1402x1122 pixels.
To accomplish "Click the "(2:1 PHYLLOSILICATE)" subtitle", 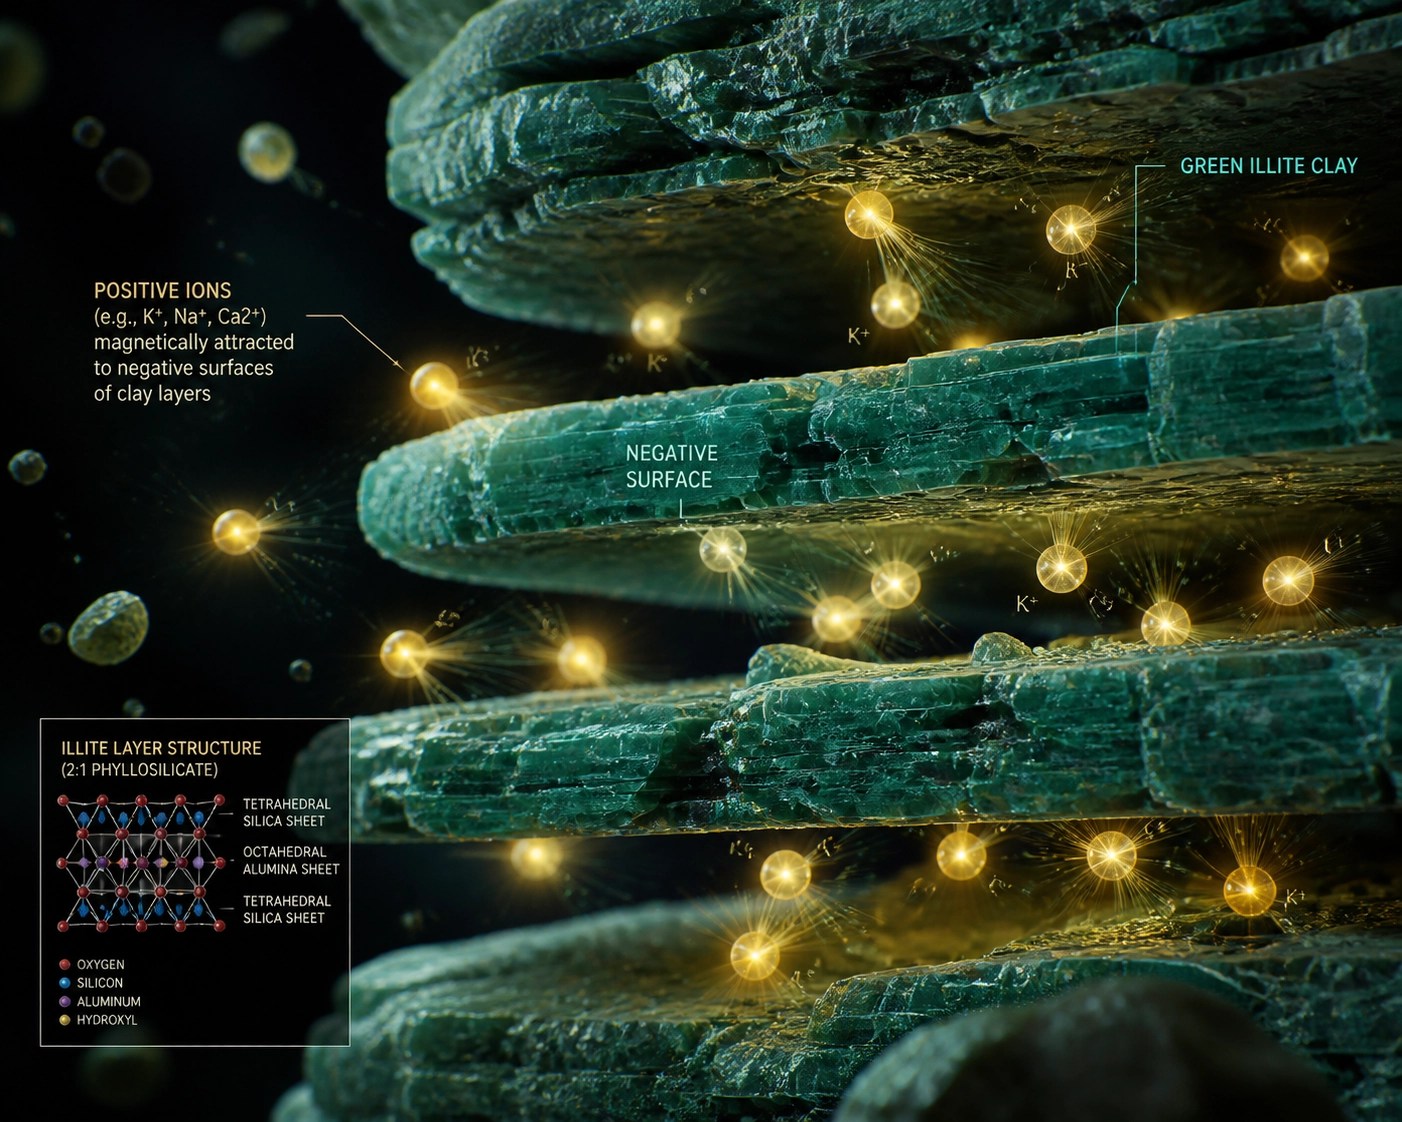I will [x=139, y=770].
